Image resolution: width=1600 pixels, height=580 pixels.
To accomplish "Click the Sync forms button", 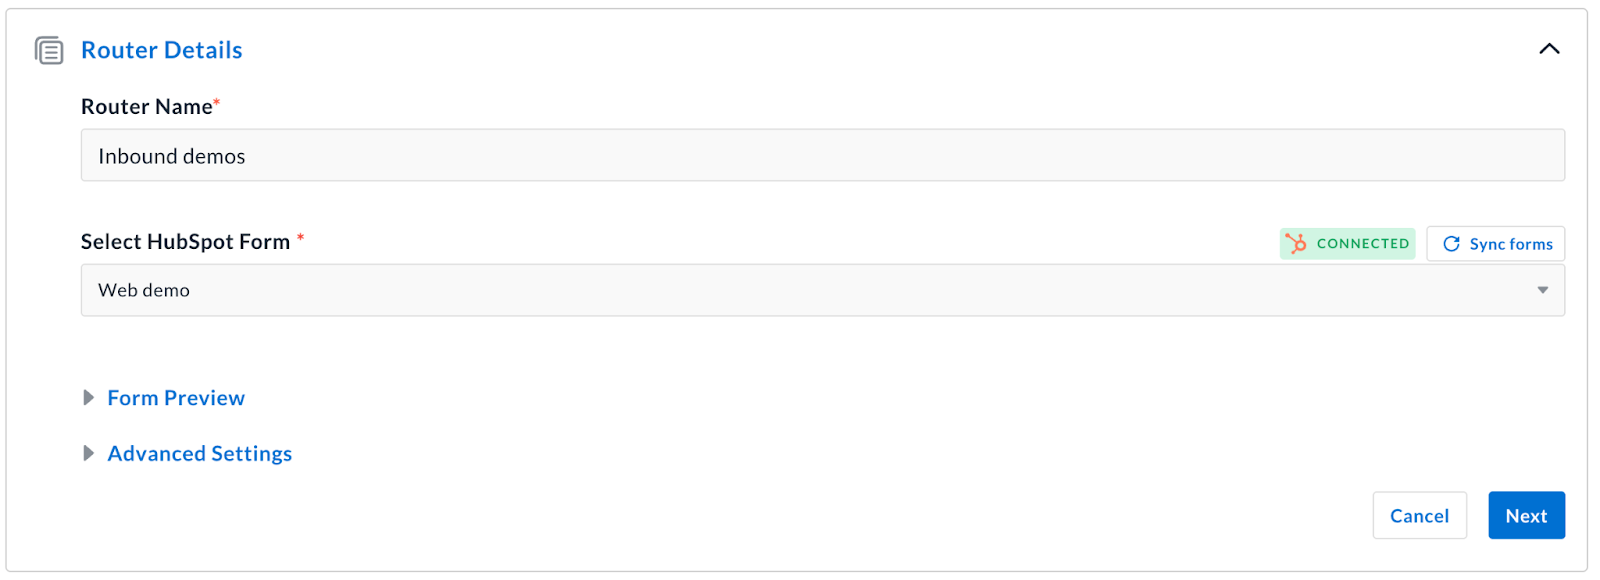I will click(x=1495, y=243).
